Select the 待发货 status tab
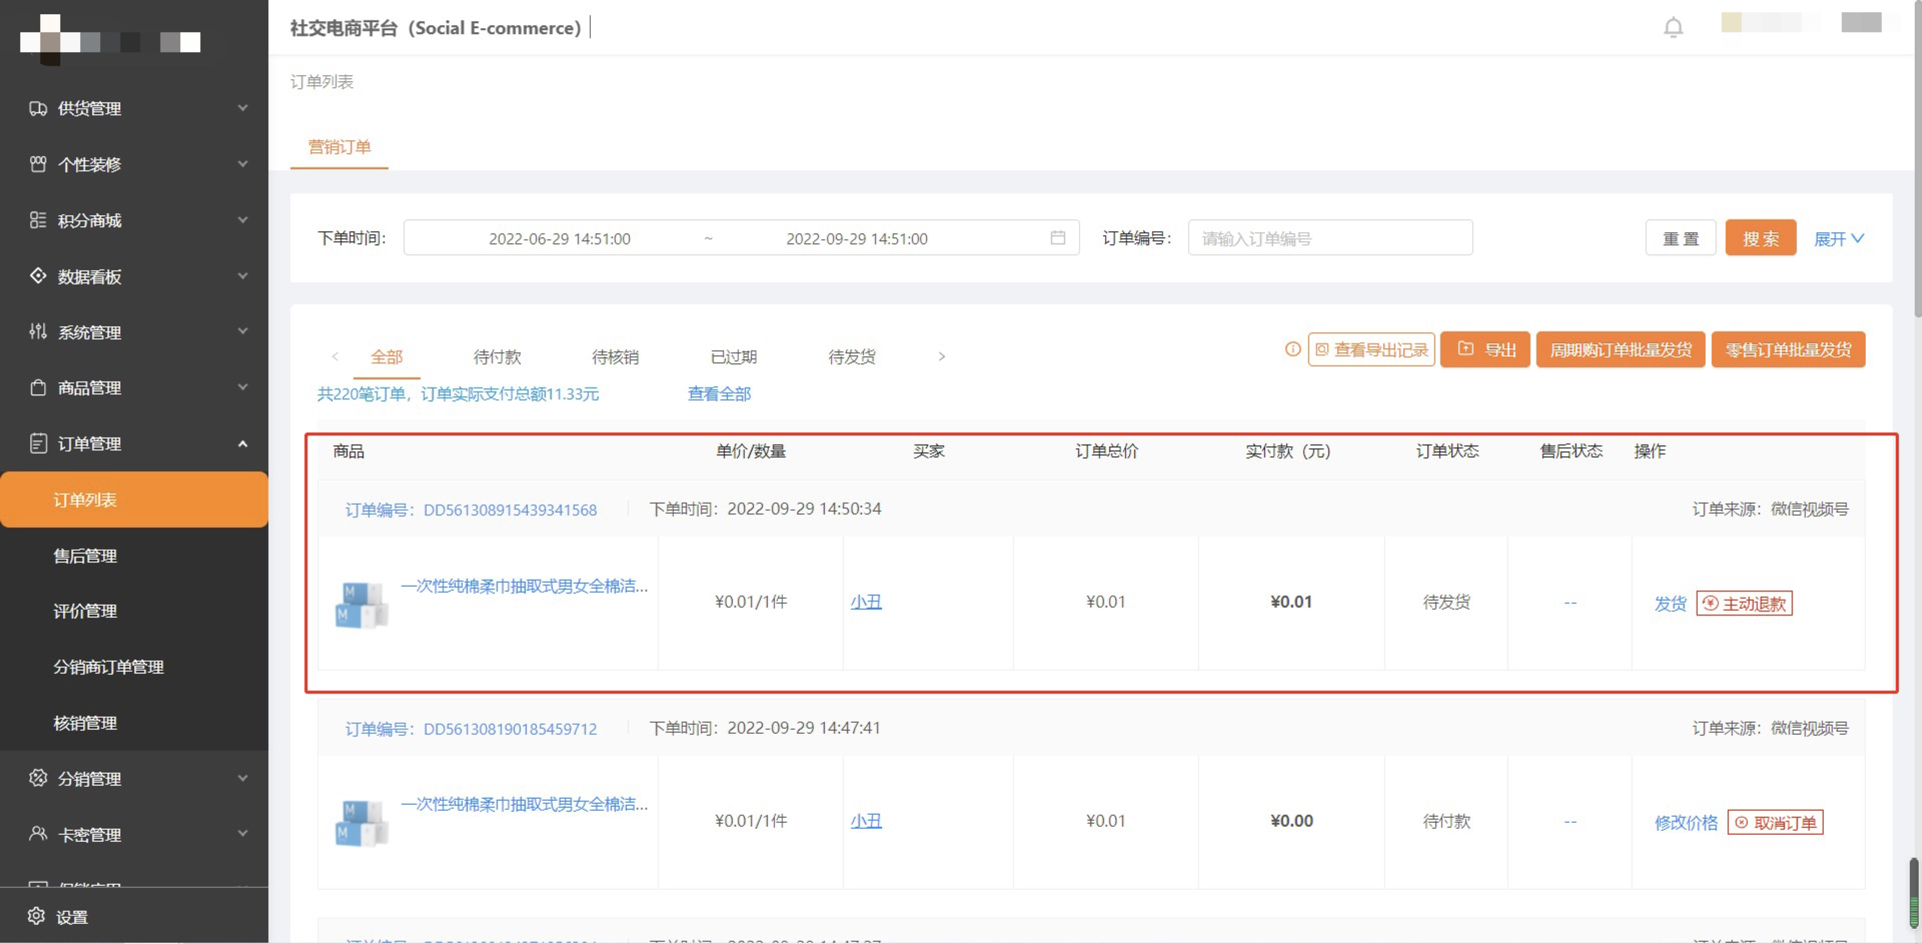This screenshot has height=944, width=1922. [851, 357]
